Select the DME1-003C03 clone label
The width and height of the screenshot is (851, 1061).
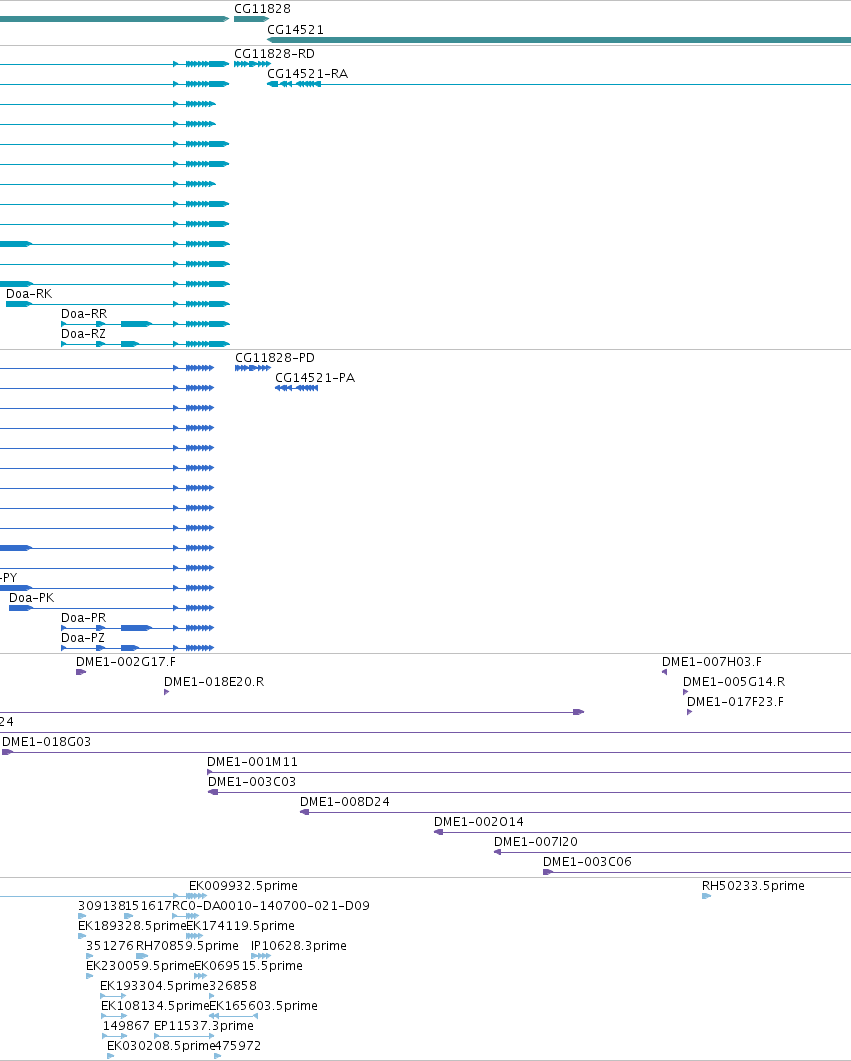[x=252, y=782]
